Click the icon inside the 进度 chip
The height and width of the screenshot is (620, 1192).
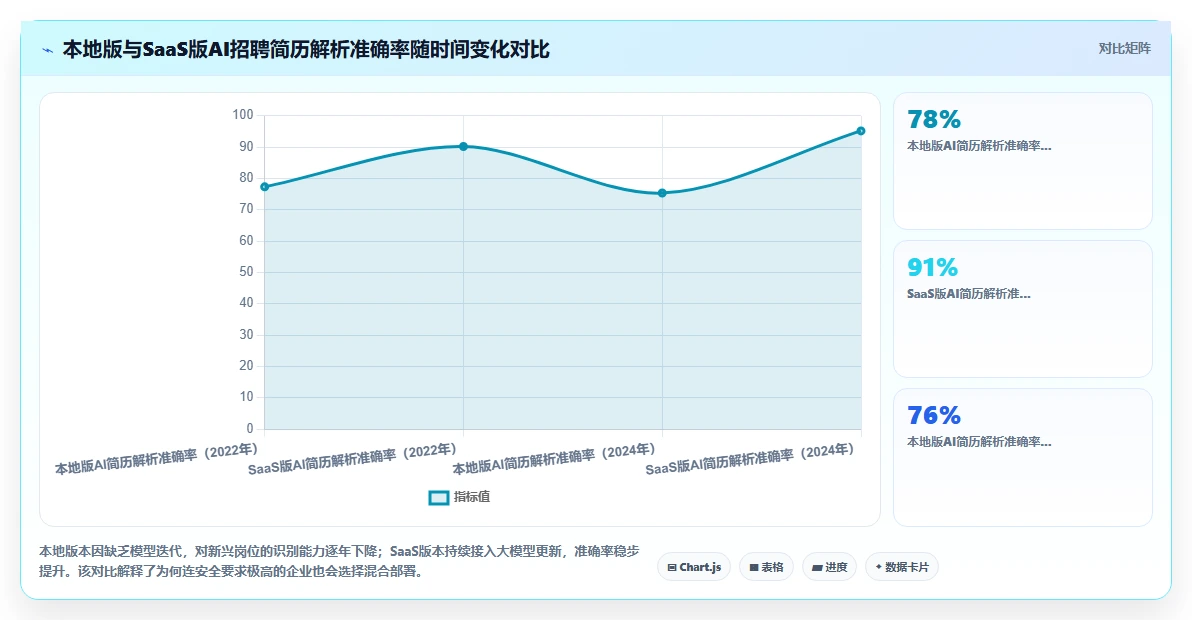click(817, 568)
